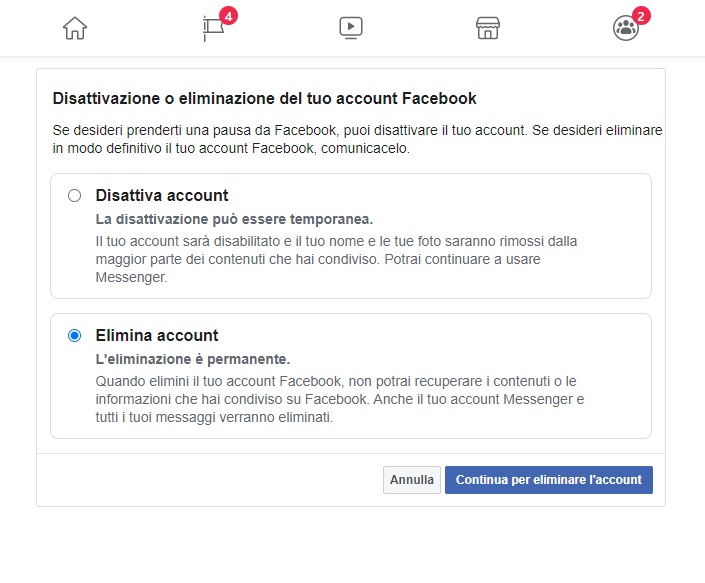Cancel with the Annulla button
The height and width of the screenshot is (583, 705).
[412, 480]
